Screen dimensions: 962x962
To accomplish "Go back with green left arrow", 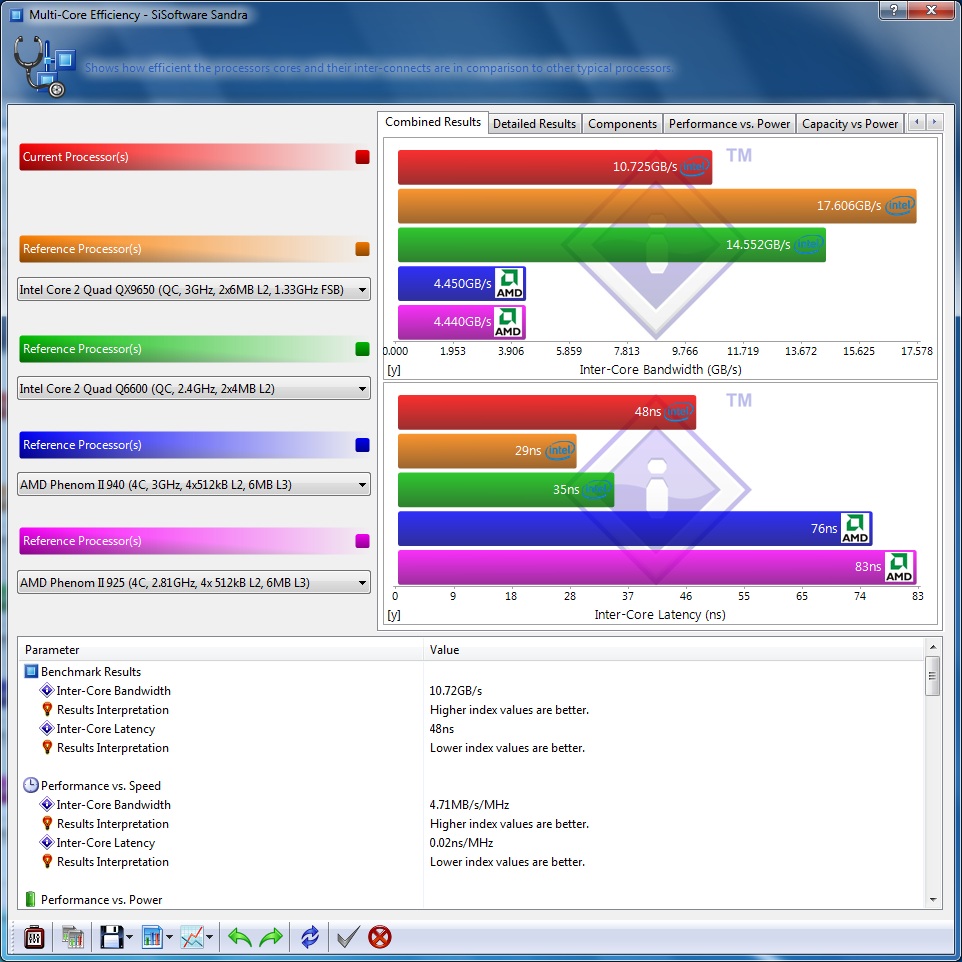I will [239, 937].
